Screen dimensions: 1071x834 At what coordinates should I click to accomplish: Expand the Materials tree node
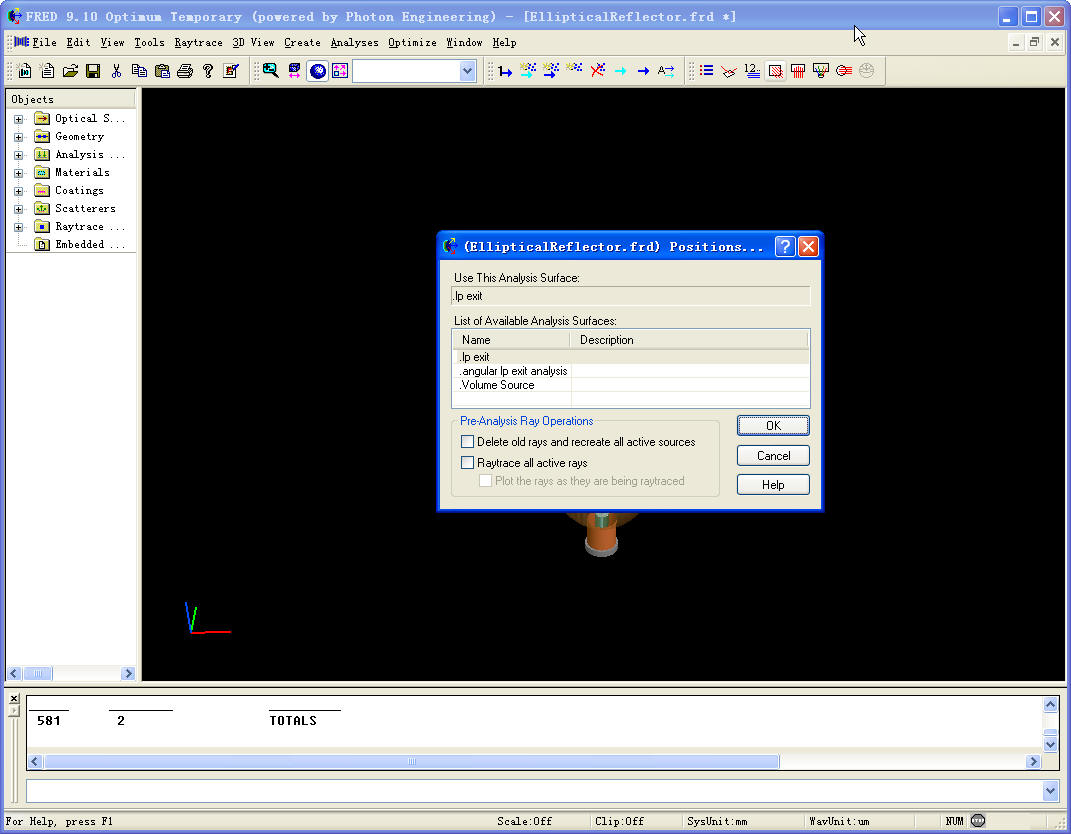[x=18, y=173]
